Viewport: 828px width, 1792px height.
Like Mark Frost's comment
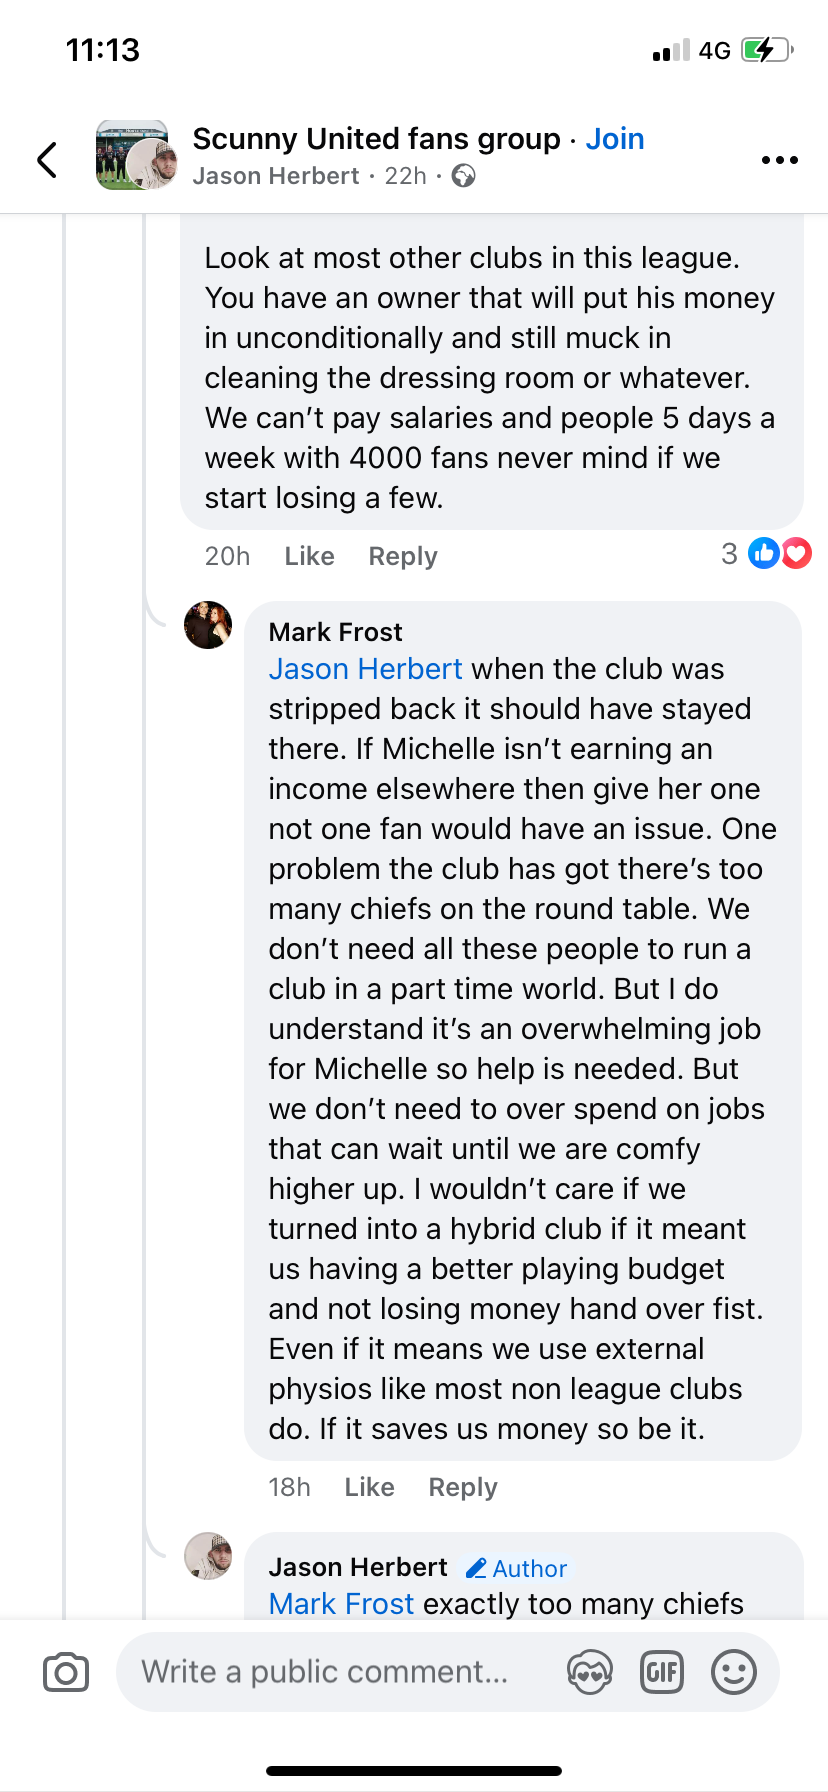(x=369, y=1487)
